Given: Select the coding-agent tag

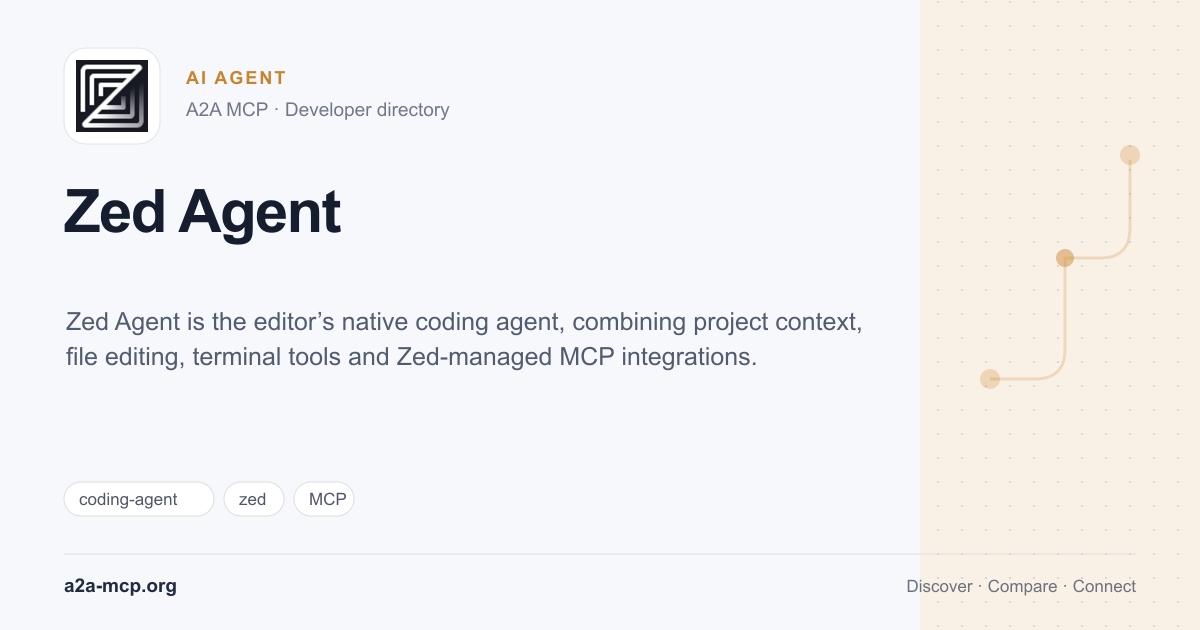Looking at the screenshot, I should (139, 499).
